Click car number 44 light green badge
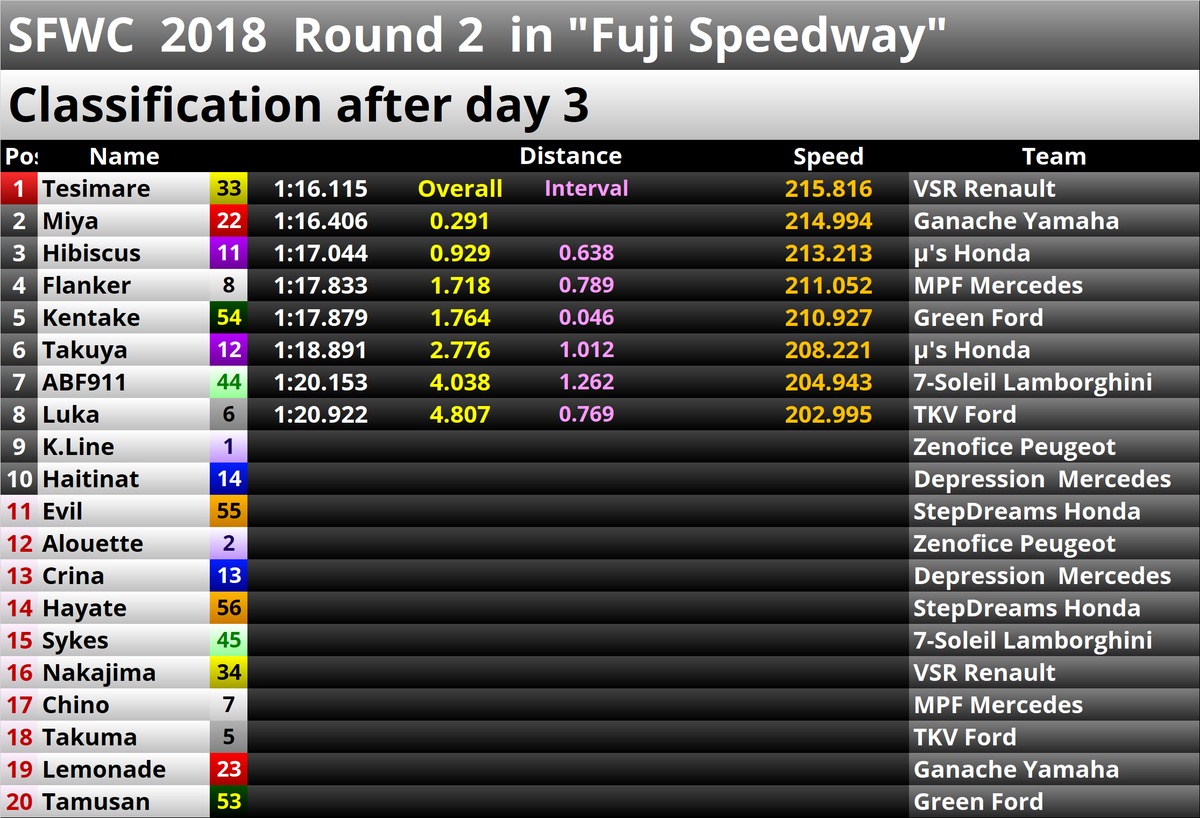Viewport: 1200px width, 818px height. tap(228, 382)
